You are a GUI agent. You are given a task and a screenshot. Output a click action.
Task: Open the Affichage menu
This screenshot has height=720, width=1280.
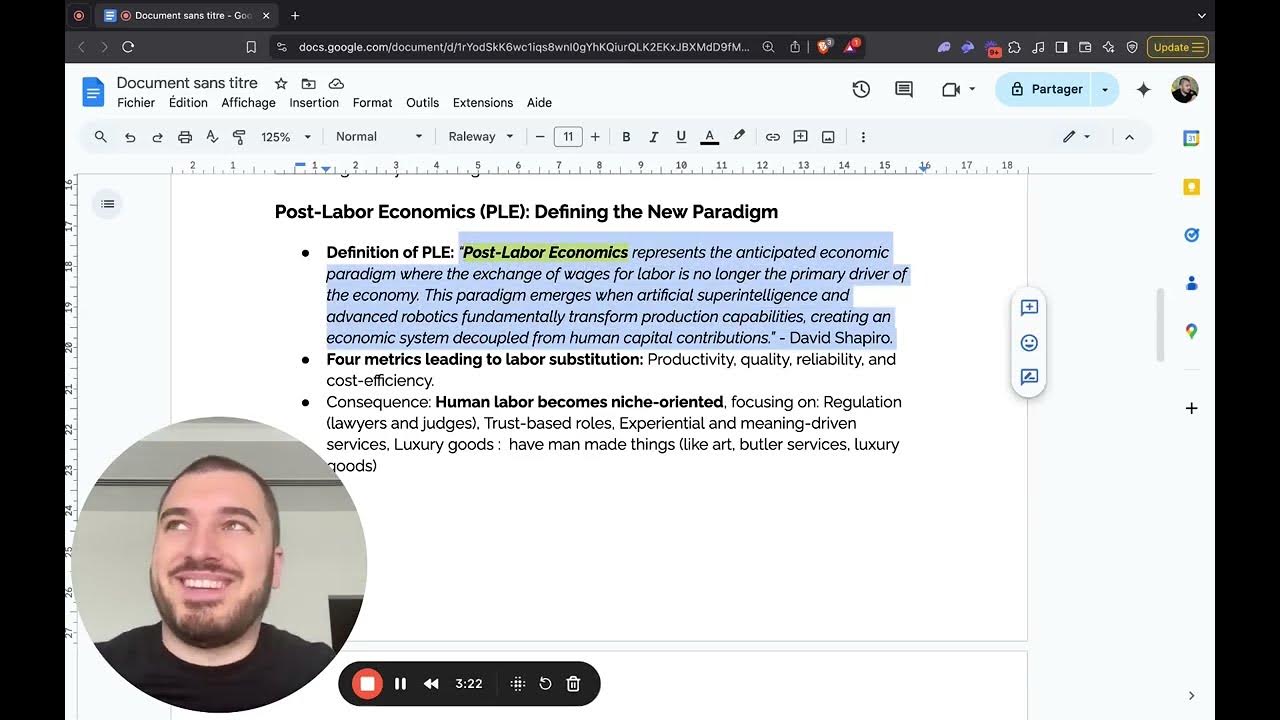point(248,102)
